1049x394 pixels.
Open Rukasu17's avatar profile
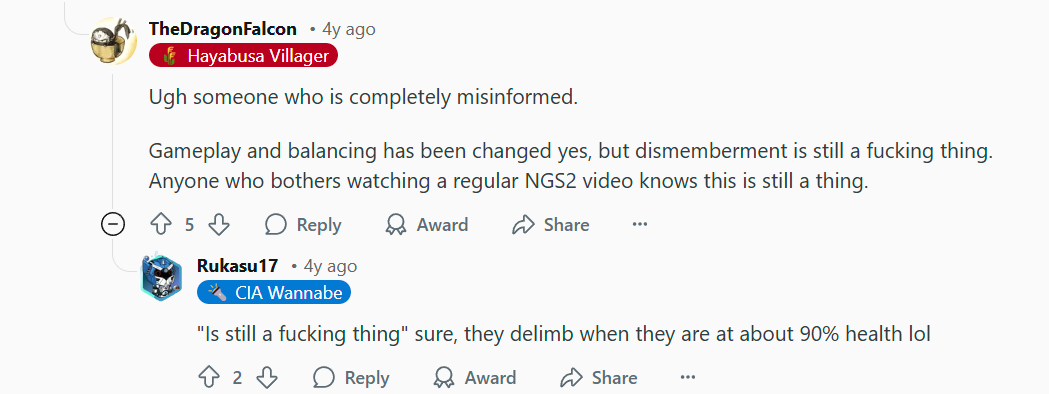pyautogui.click(x=161, y=278)
